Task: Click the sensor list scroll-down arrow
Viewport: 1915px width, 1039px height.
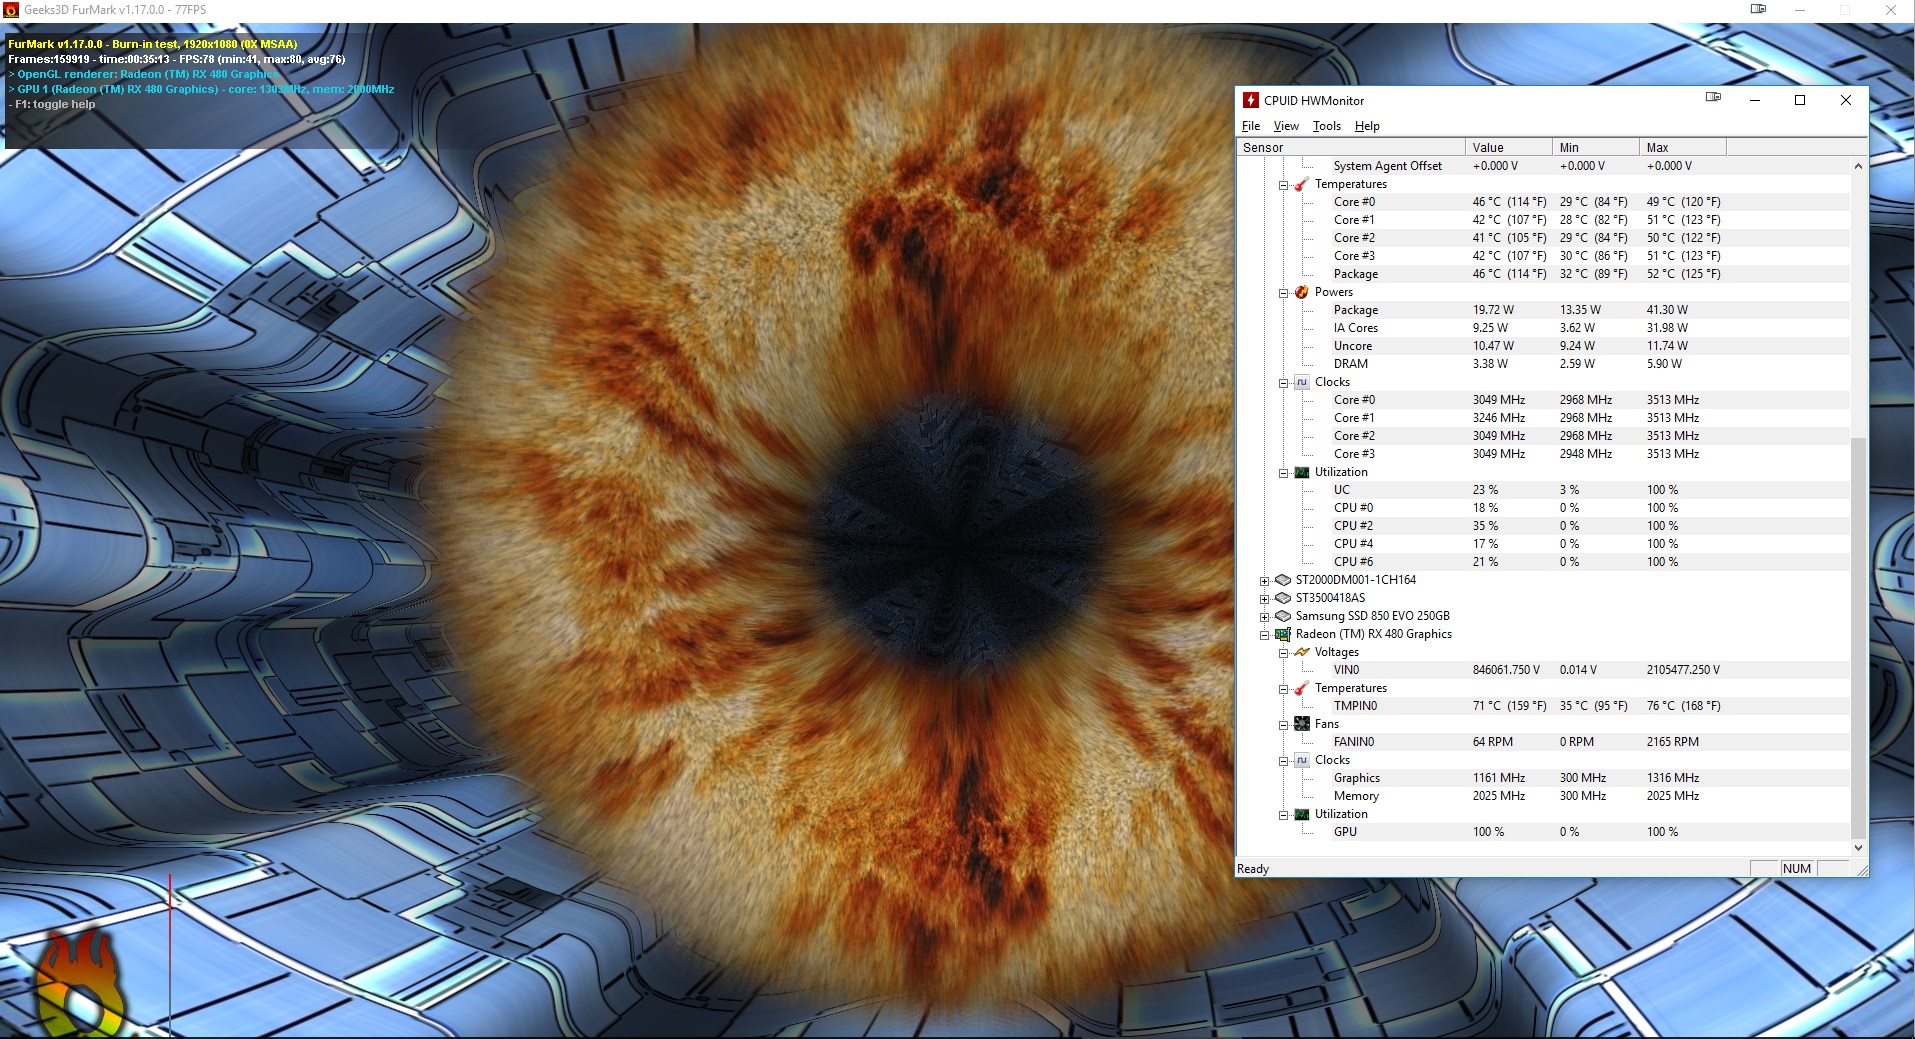Action: click(1858, 847)
